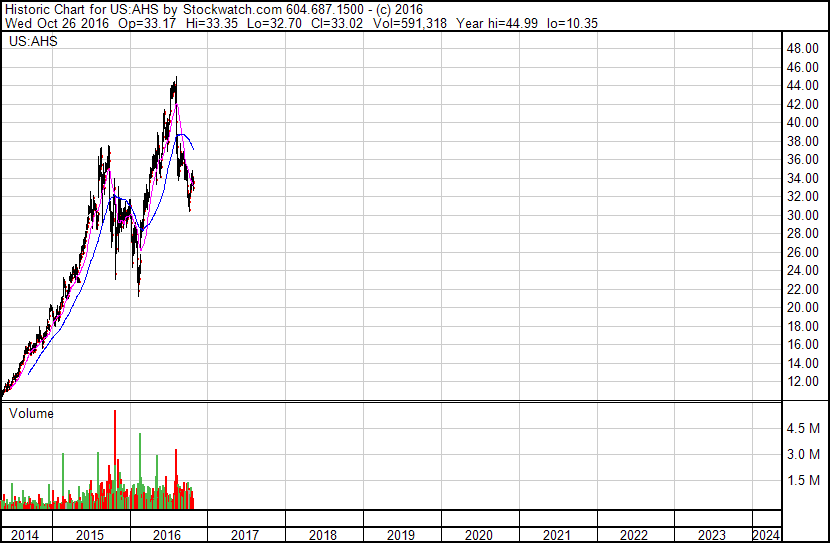Click the 38.00 price axis label
The height and width of the screenshot is (543, 830).
802,141
